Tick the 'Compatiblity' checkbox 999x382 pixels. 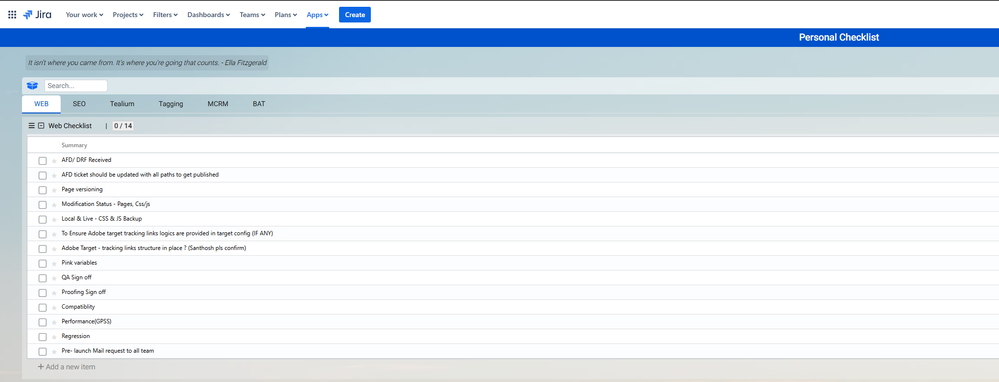point(43,307)
